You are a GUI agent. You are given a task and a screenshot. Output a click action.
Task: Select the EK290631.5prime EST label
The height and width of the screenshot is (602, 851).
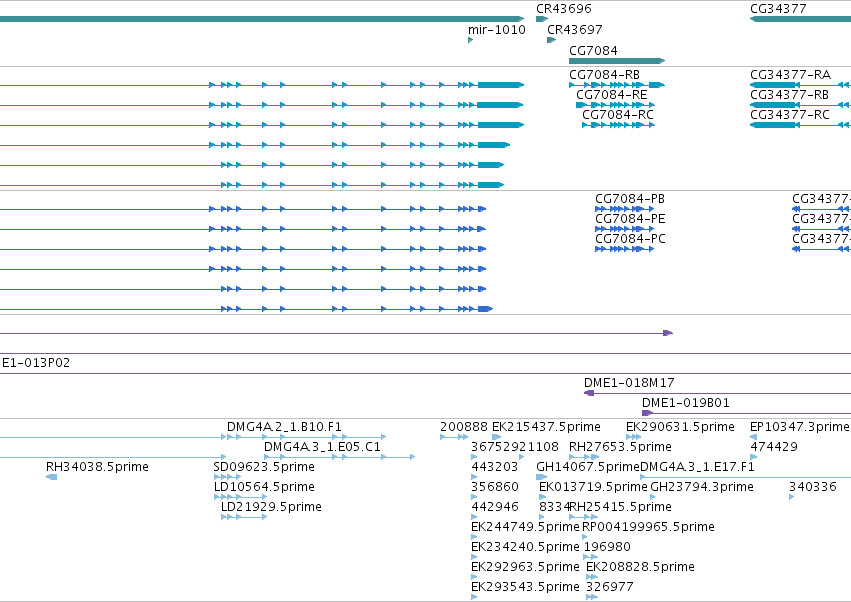[x=680, y=427]
